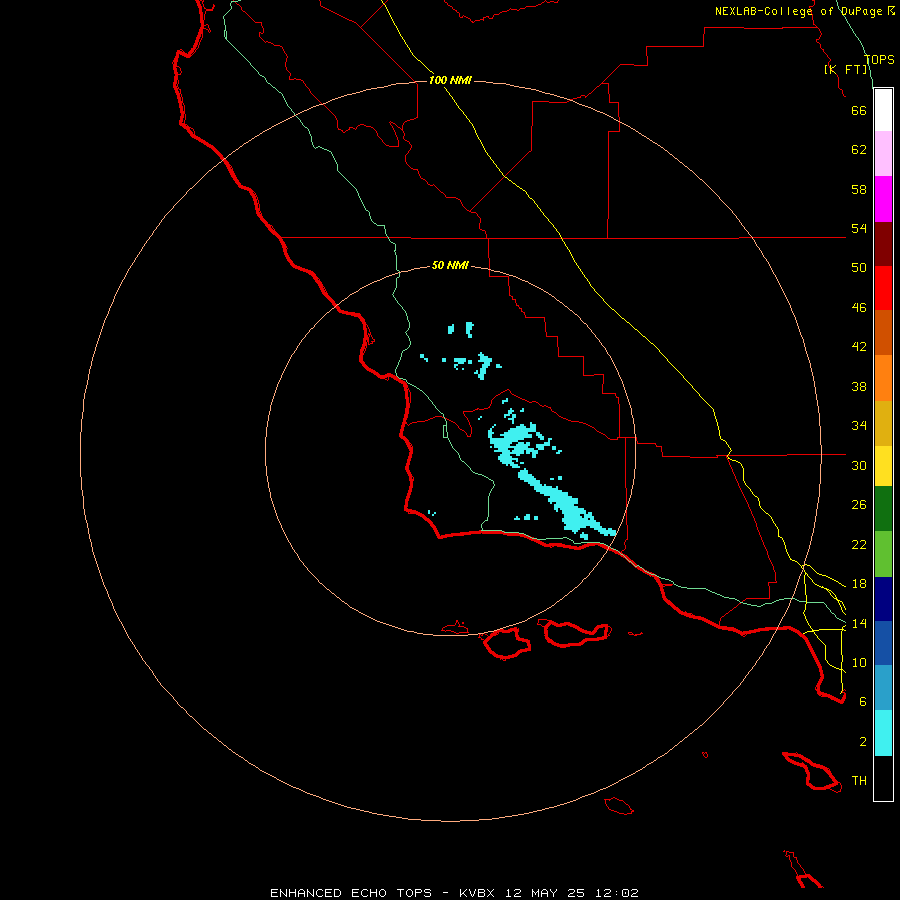Click the dark red 54 kft swatch
Image resolution: width=900 pixels, height=900 pixels.
883,243
